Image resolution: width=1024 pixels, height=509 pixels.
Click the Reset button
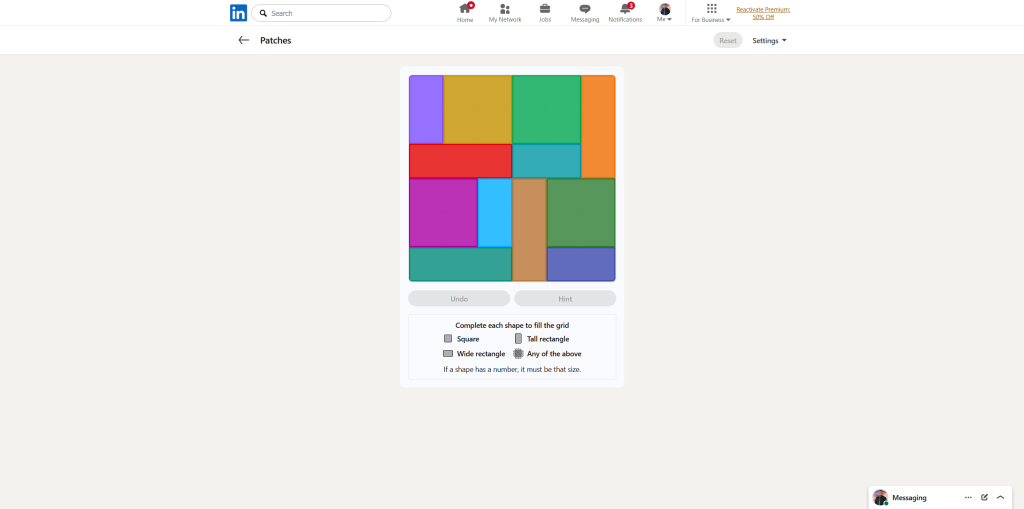(x=728, y=41)
